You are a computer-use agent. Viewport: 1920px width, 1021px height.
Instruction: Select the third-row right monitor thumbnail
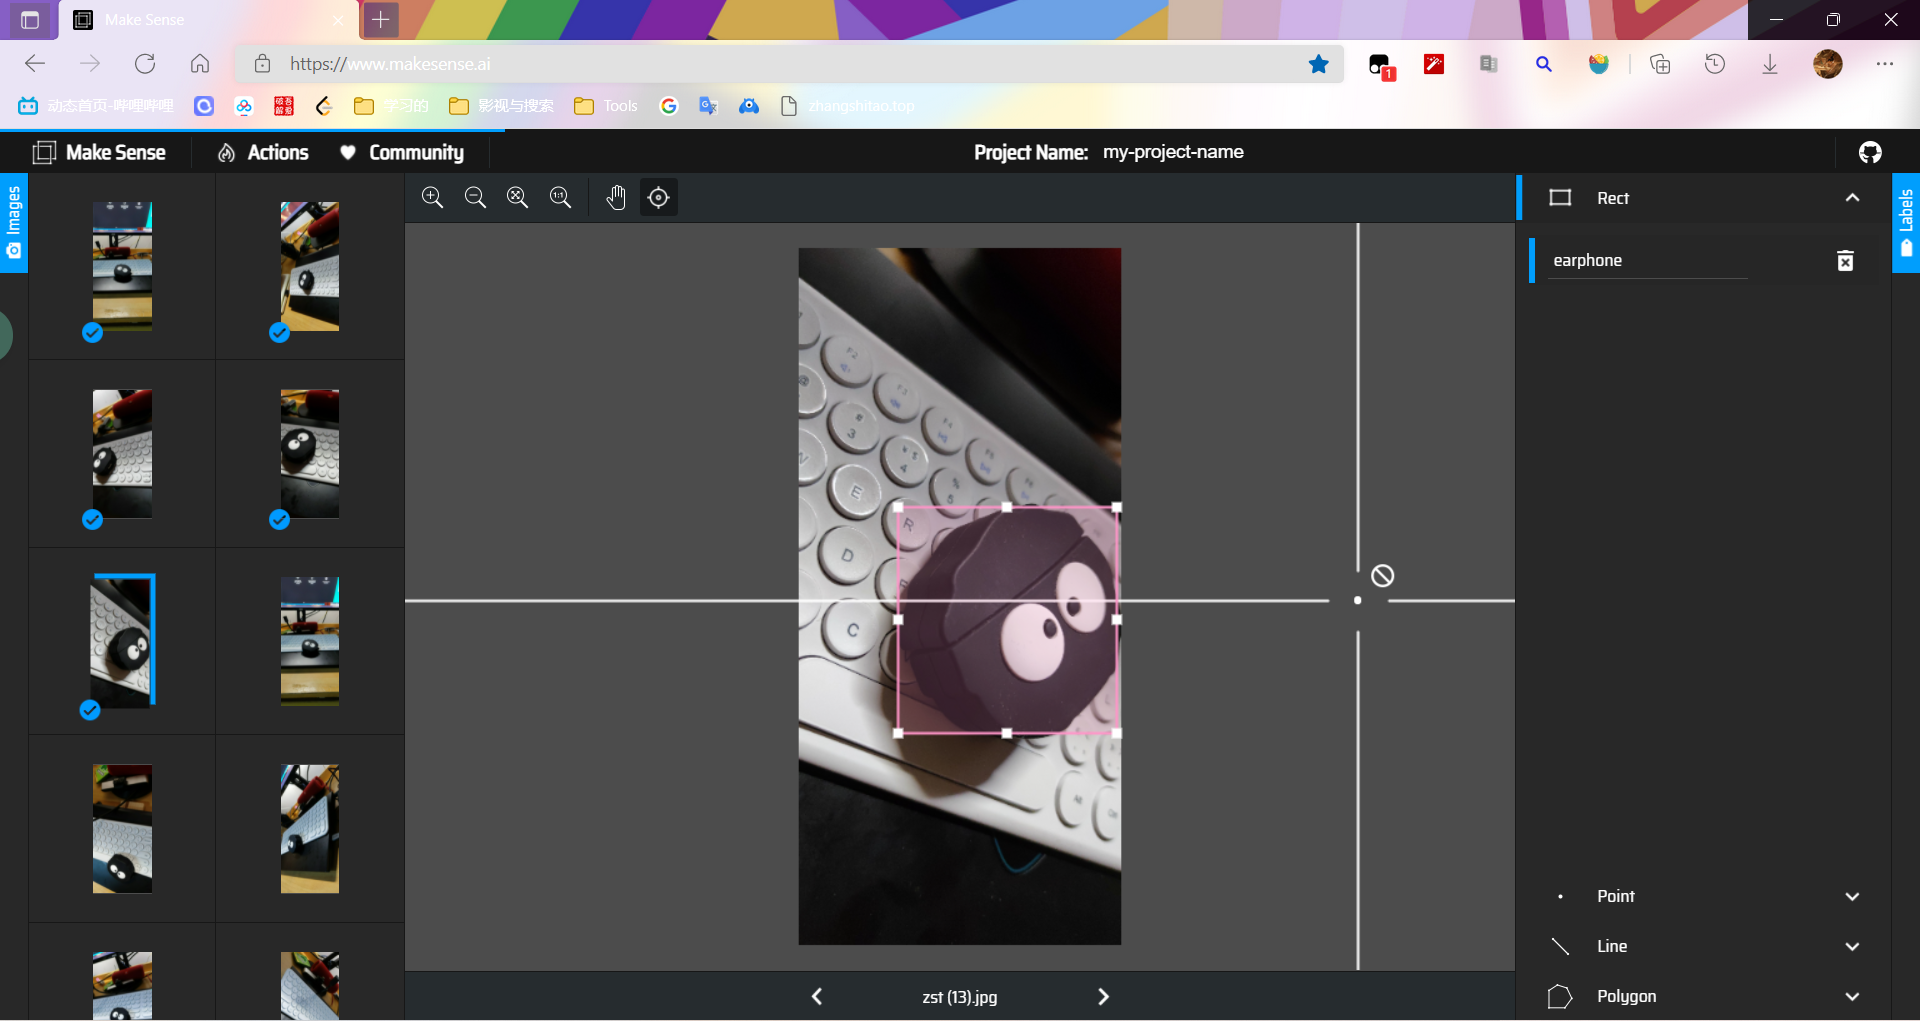(x=310, y=641)
